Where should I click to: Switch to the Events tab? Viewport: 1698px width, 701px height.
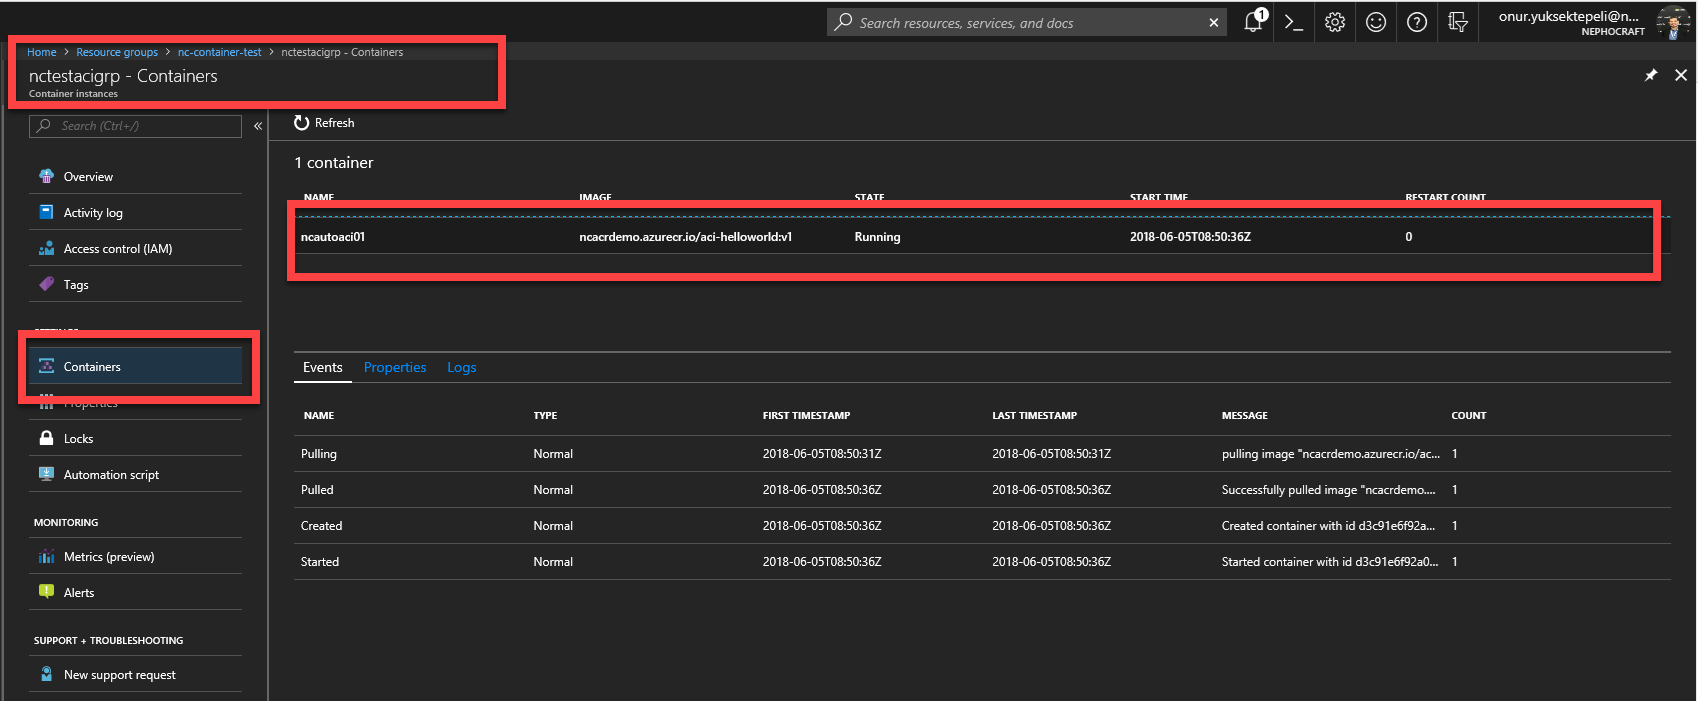point(323,367)
